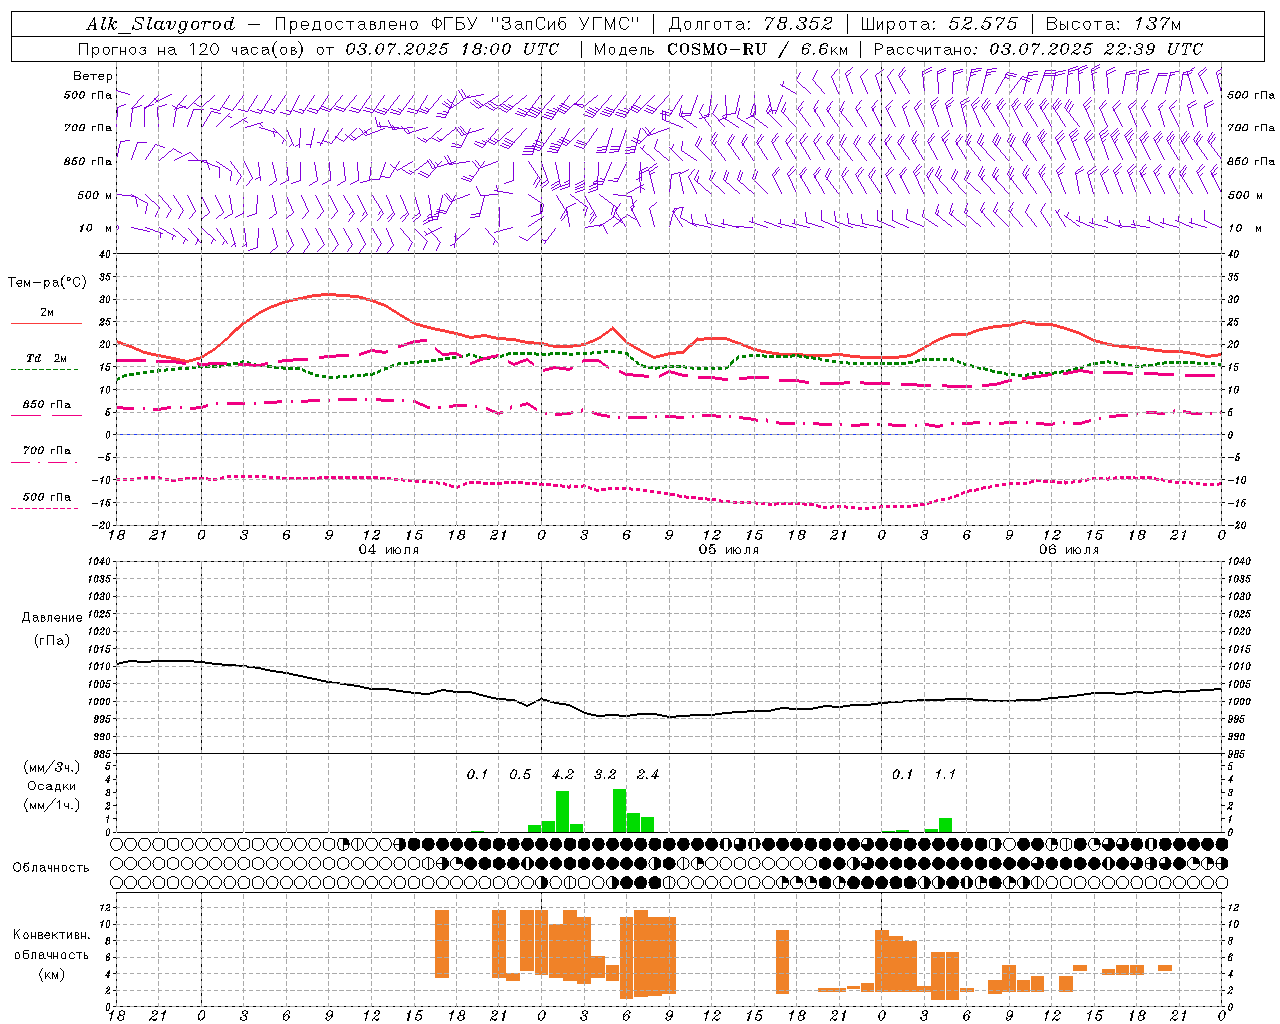Click the 3-hour precipitation value 4.2
The width and height of the screenshot is (1280, 1024).
(563, 774)
